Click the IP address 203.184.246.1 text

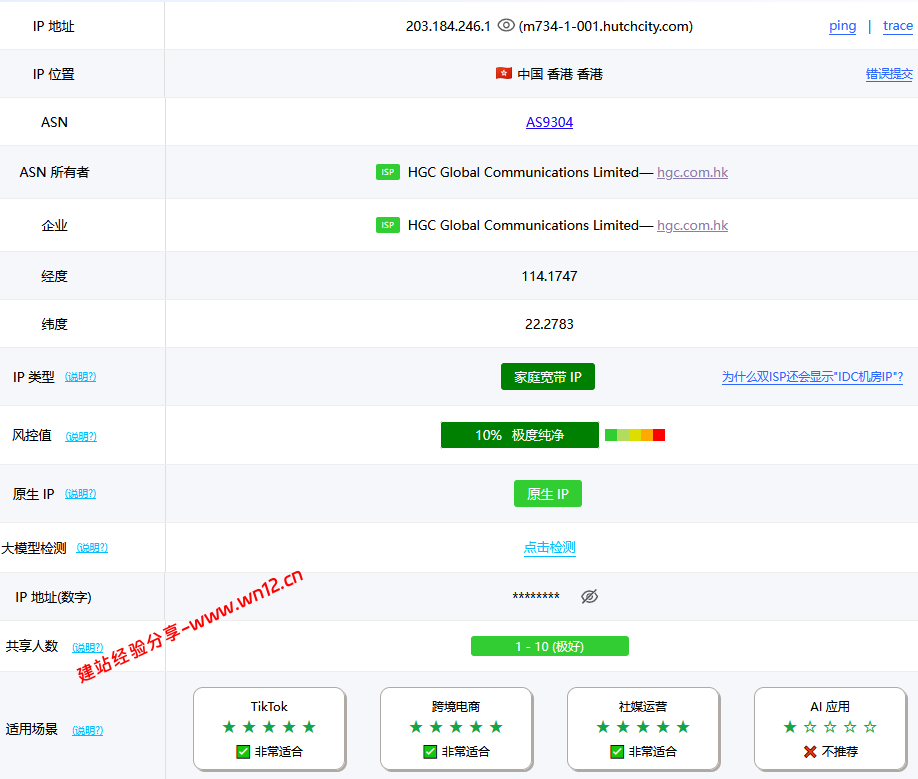(448, 26)
